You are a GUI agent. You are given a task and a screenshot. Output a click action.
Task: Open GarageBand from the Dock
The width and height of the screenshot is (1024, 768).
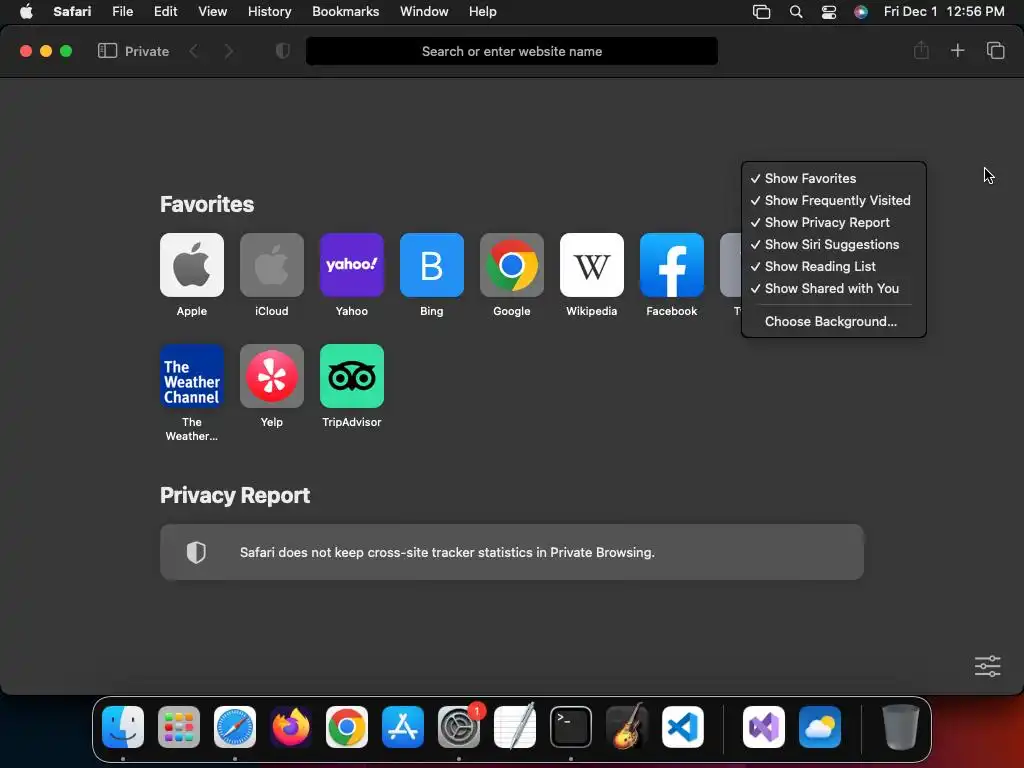pos(627,727)
